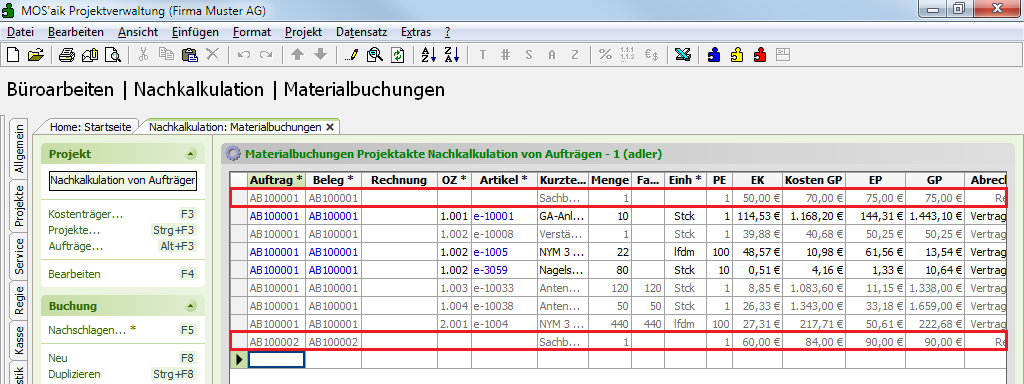This screenshot has height=384, width=1024.
Task: Click the refresh icon in toolbar
Action: point(397,55)
